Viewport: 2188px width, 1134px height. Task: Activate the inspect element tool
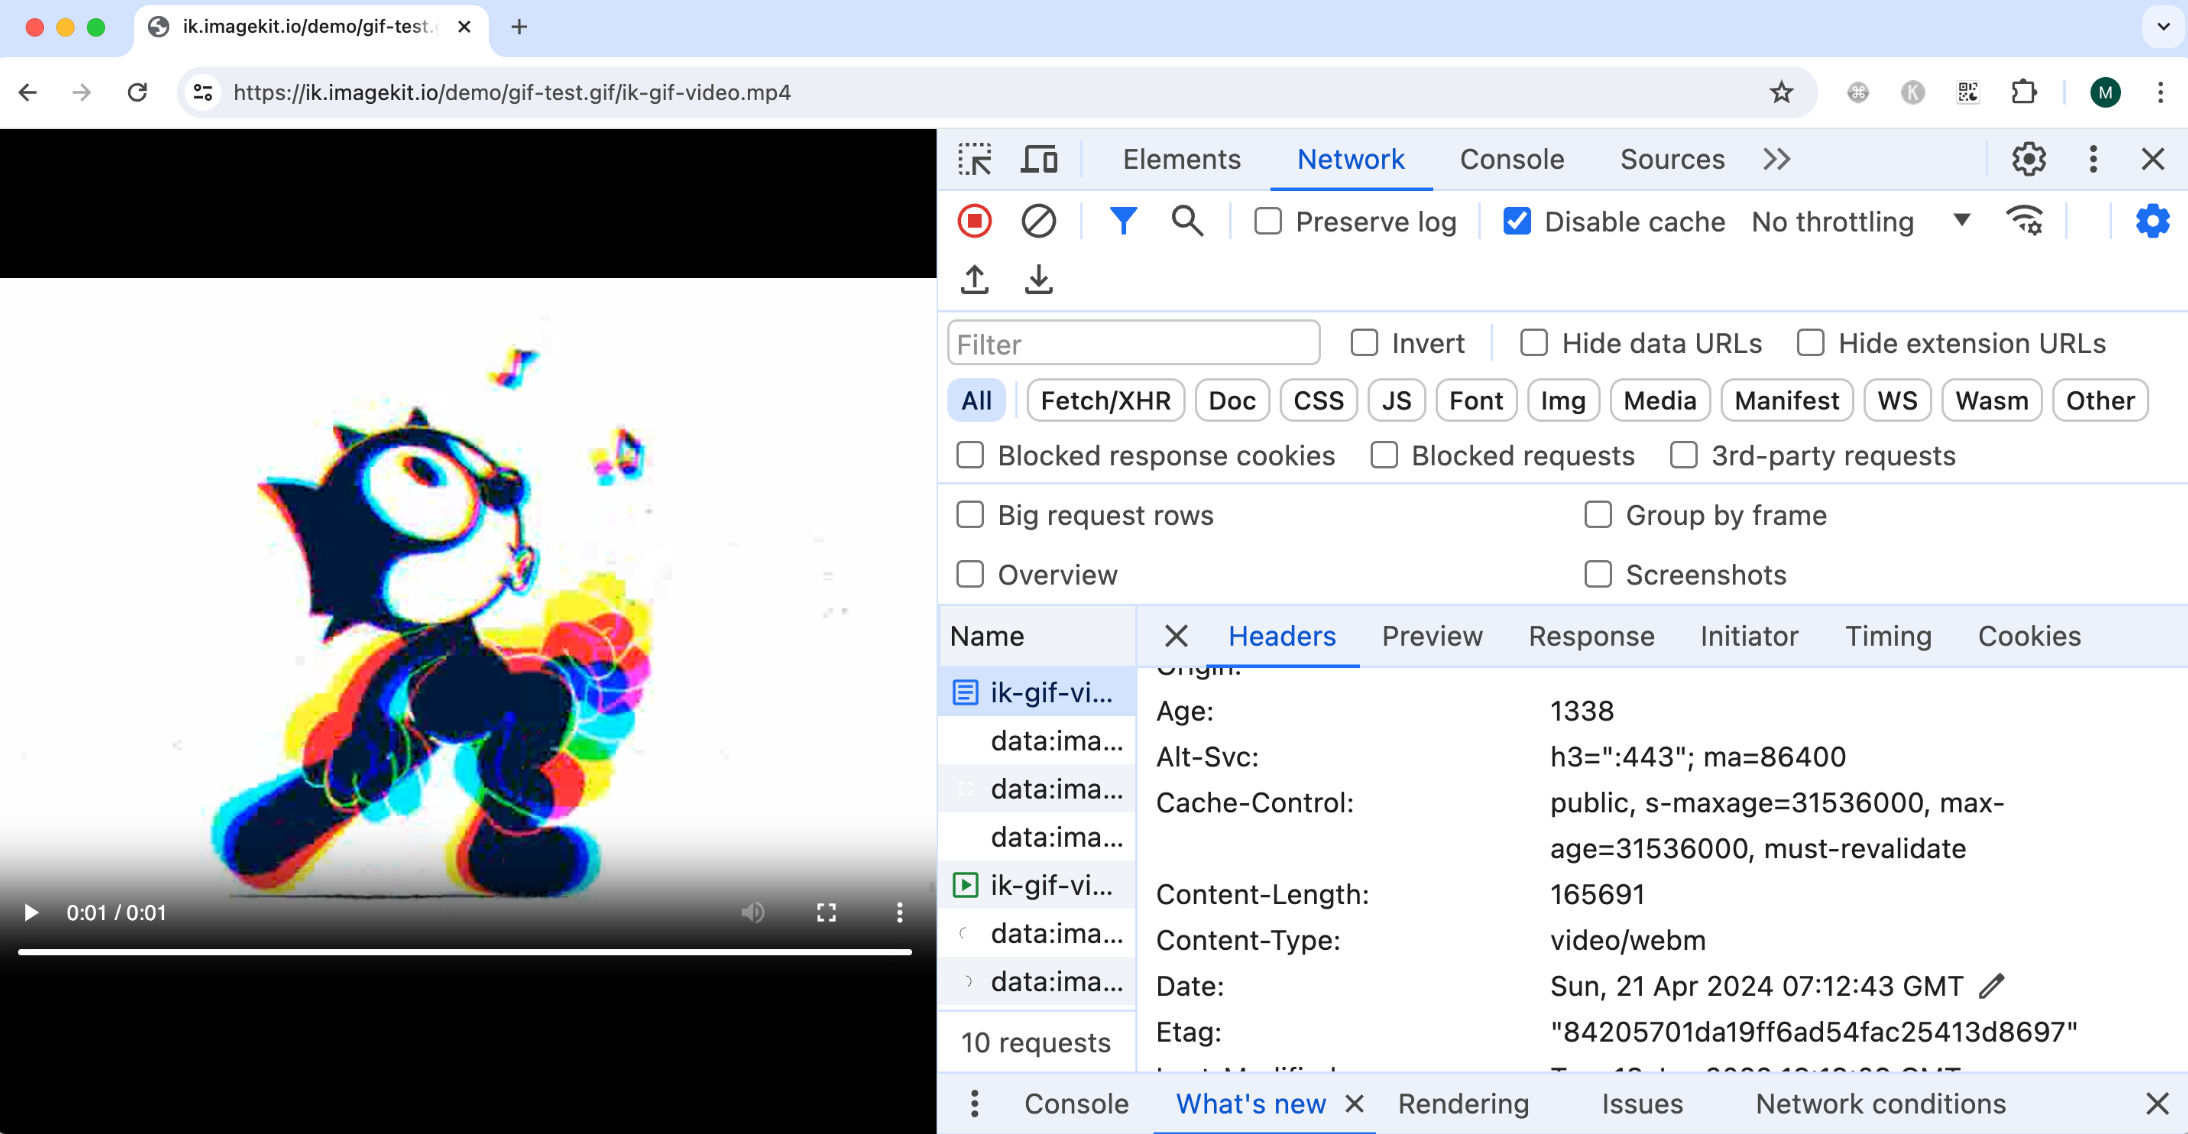coord(975,159)
